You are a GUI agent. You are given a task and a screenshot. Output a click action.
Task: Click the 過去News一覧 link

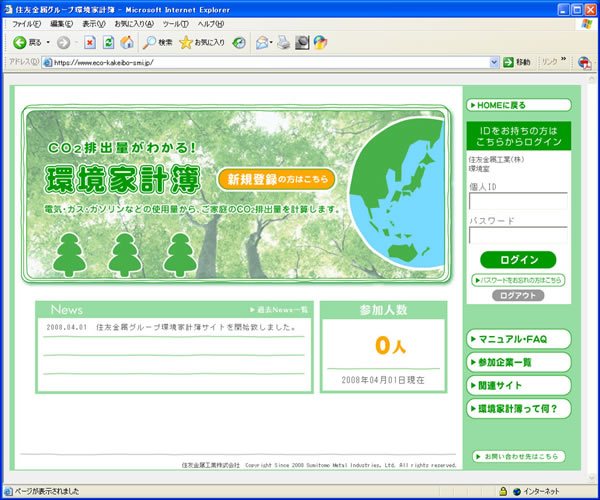click(x=279, y=309)
